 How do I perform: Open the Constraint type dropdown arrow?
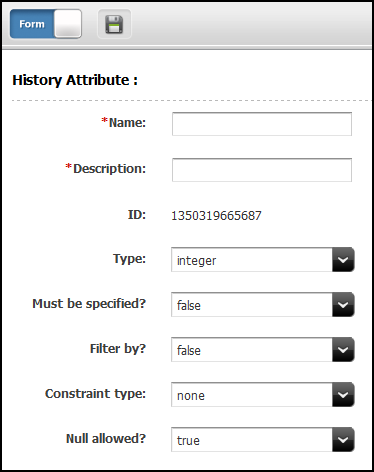coord(343,395)
